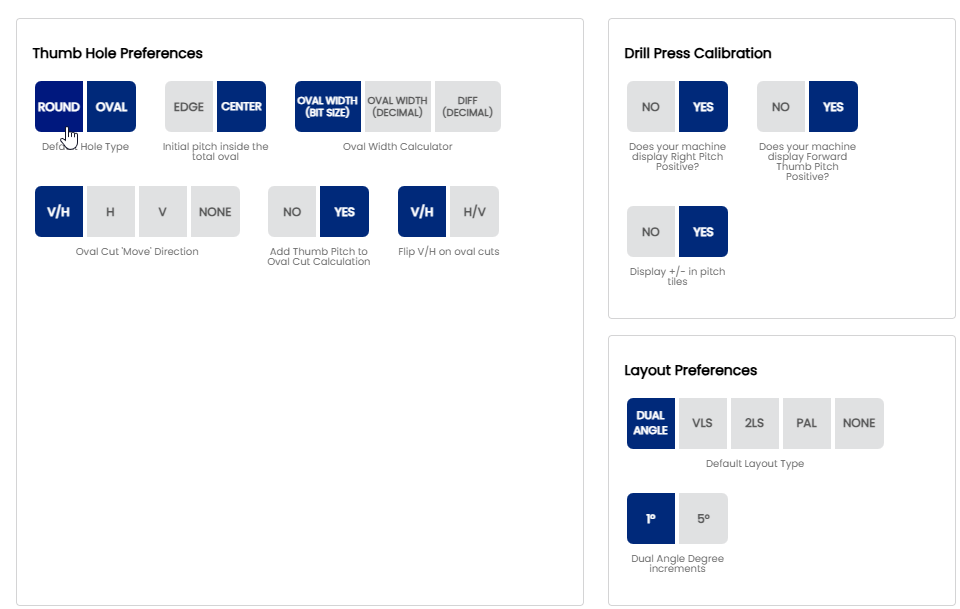Change dual angle increments to 5°
Screen dimensions: 960x609
coord(703,519)
